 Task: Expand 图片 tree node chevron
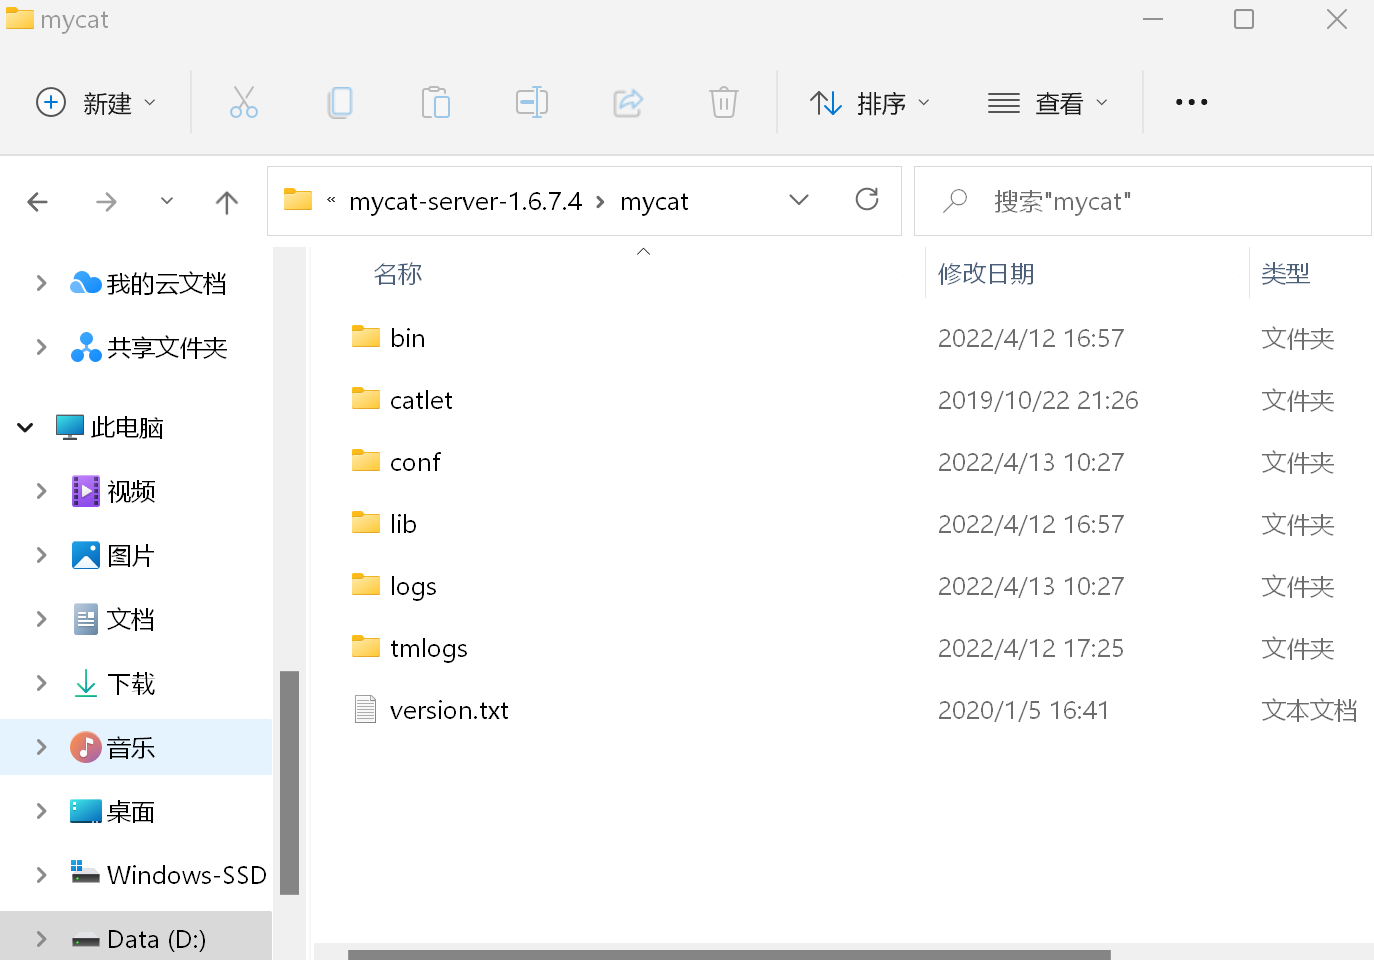(41, 555)
